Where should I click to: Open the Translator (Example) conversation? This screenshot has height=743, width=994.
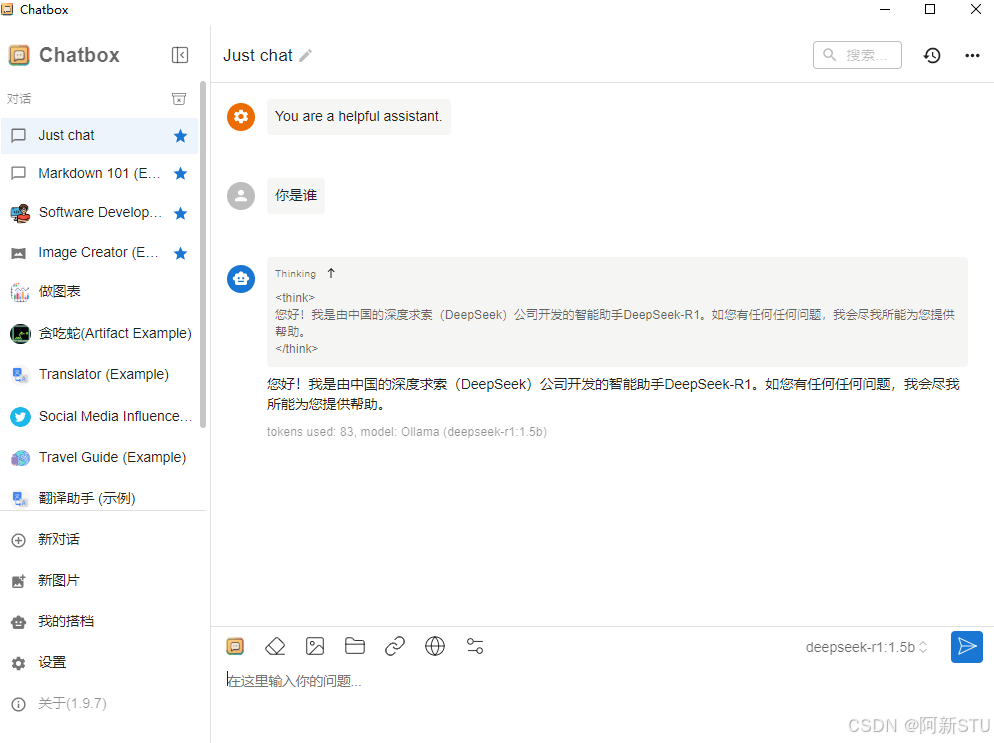click(x=100, y=375)
